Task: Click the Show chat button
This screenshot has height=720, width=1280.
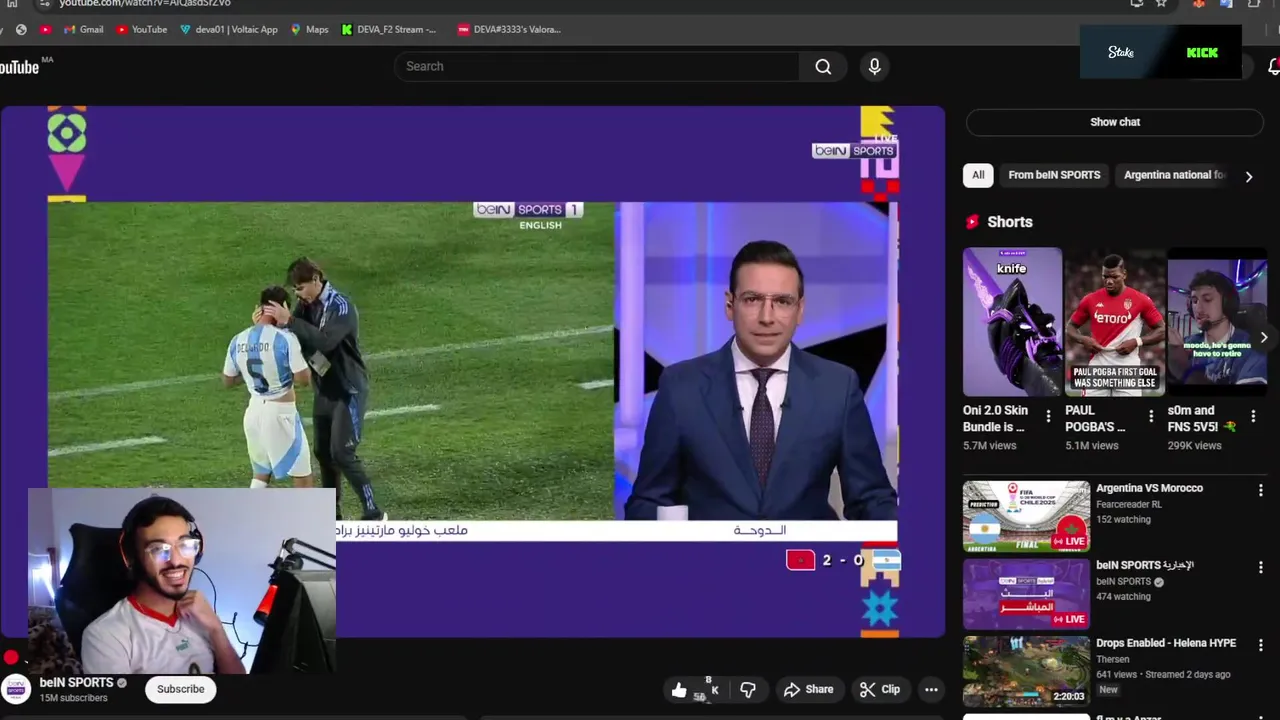Action: (1115, 122)
